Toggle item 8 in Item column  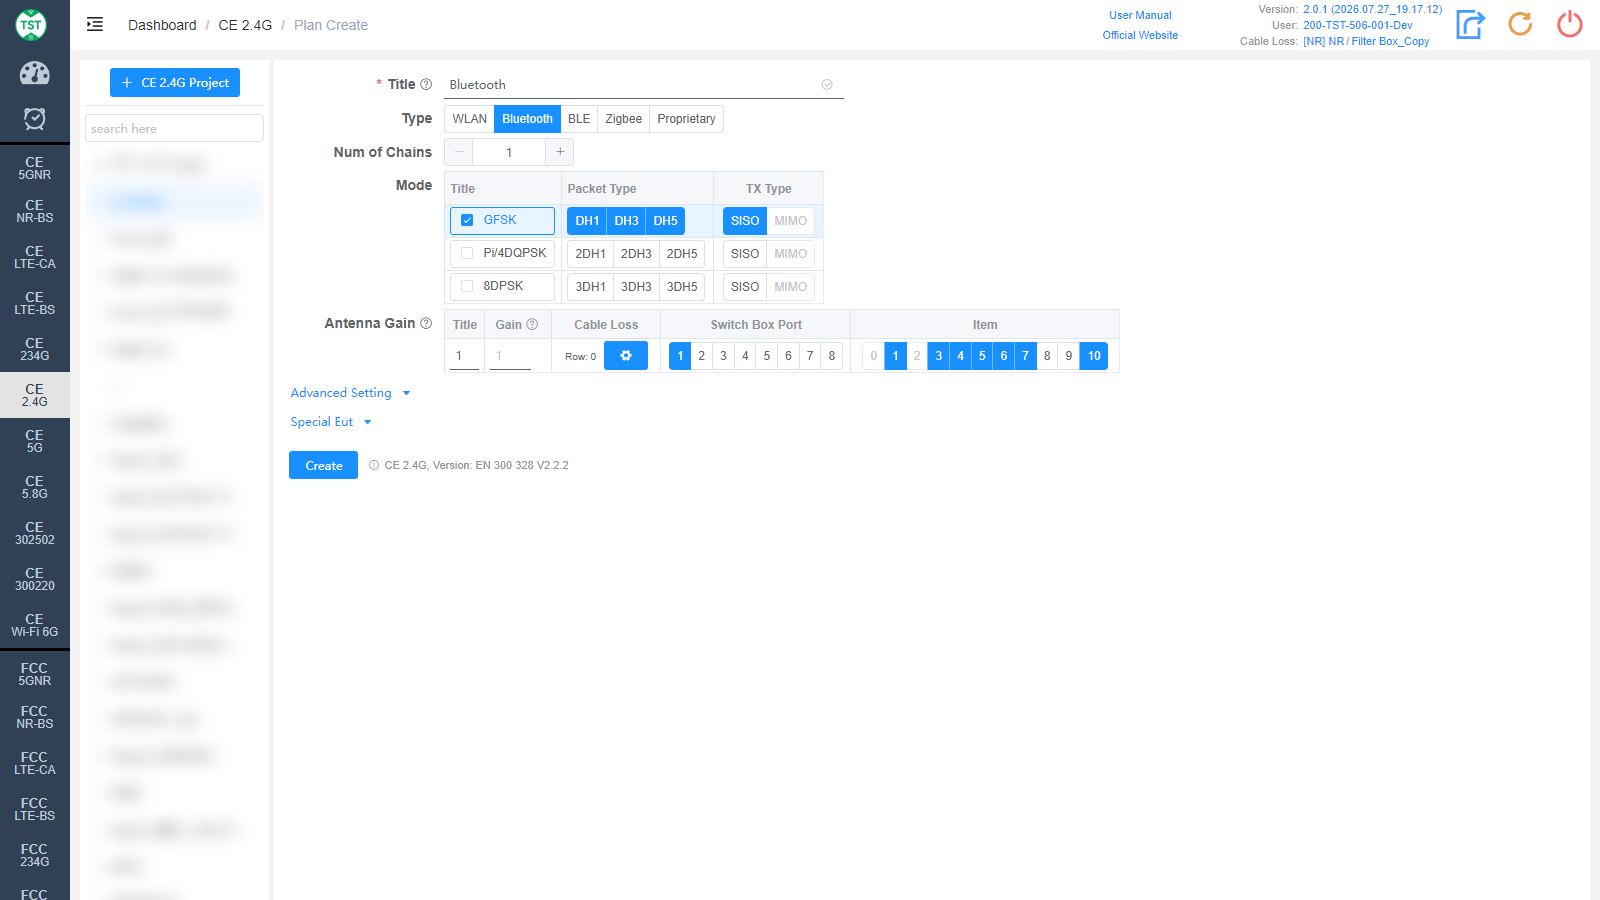point(1047,355)
